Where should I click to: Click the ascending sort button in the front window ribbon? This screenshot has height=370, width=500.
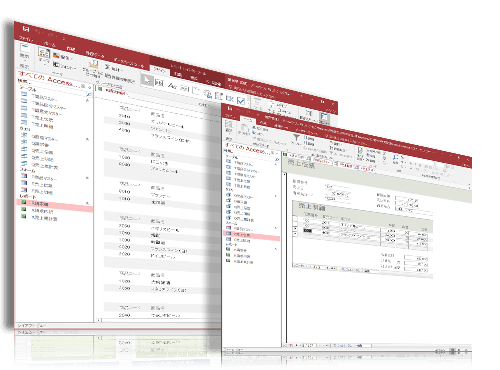(x=309, y=138)
